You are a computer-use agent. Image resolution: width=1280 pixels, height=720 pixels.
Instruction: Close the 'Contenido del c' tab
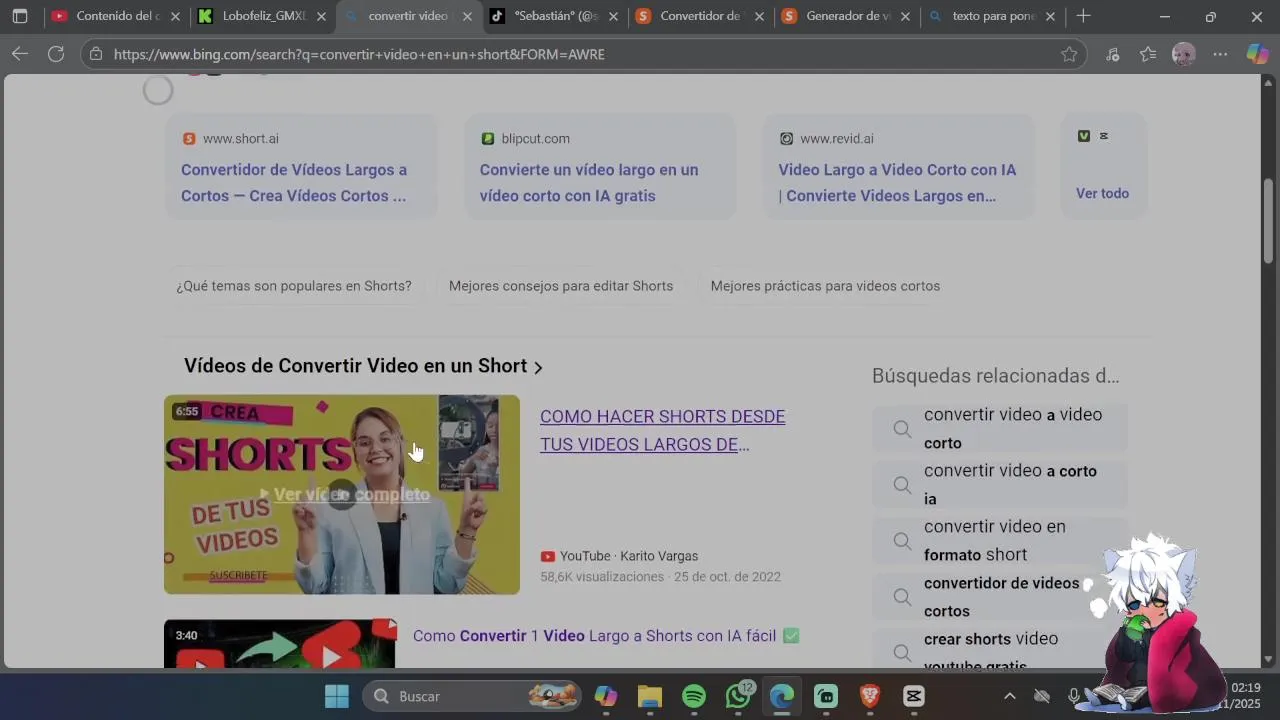click(175, 16)
